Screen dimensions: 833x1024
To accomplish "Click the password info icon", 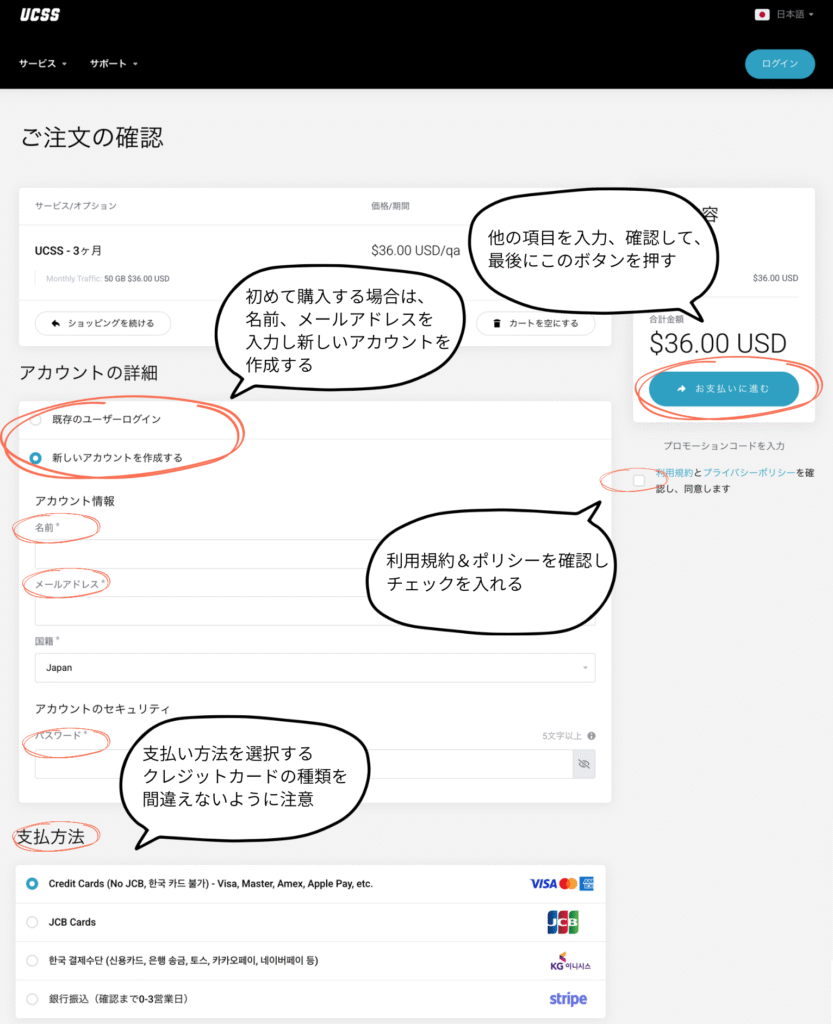I will [x=591, y=736].
